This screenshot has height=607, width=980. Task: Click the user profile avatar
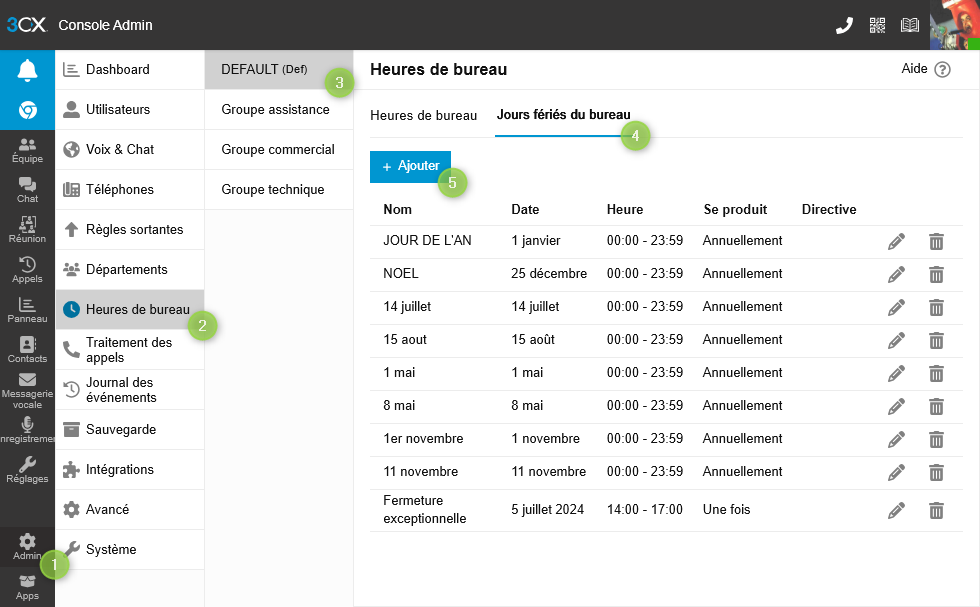tap(954, 25)
